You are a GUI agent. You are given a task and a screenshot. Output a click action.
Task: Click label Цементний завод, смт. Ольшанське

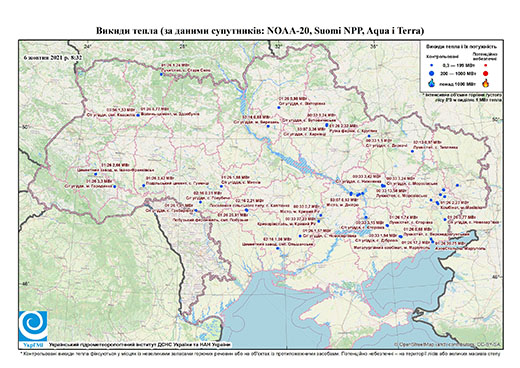(278, 244)
